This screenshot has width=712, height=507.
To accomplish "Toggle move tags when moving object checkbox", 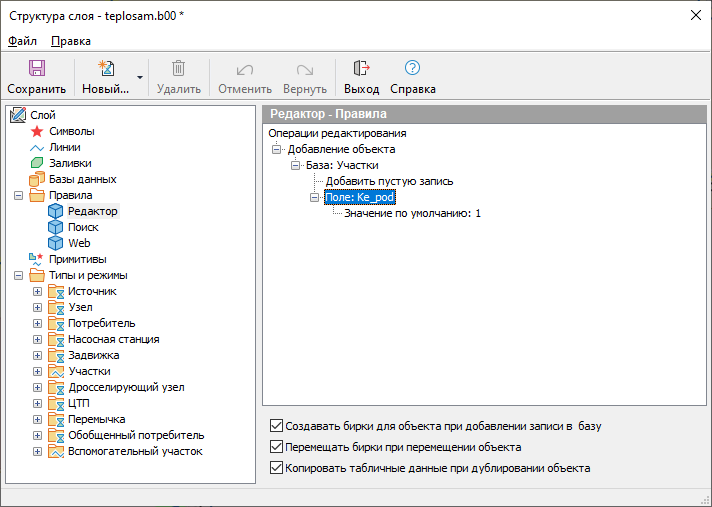I will pyautogui.click(x=277, y=447).
